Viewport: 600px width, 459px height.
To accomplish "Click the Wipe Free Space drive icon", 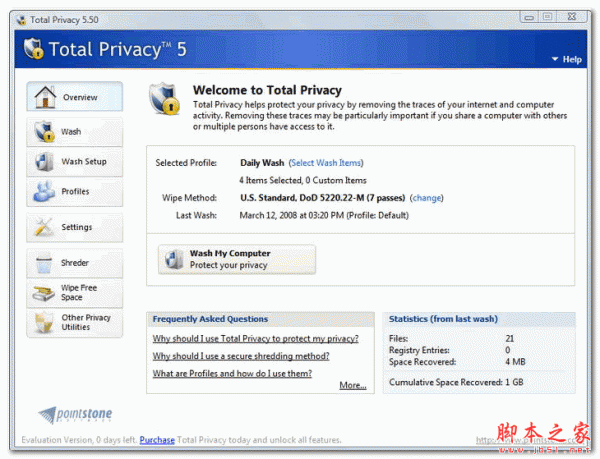I will (43, 293).
